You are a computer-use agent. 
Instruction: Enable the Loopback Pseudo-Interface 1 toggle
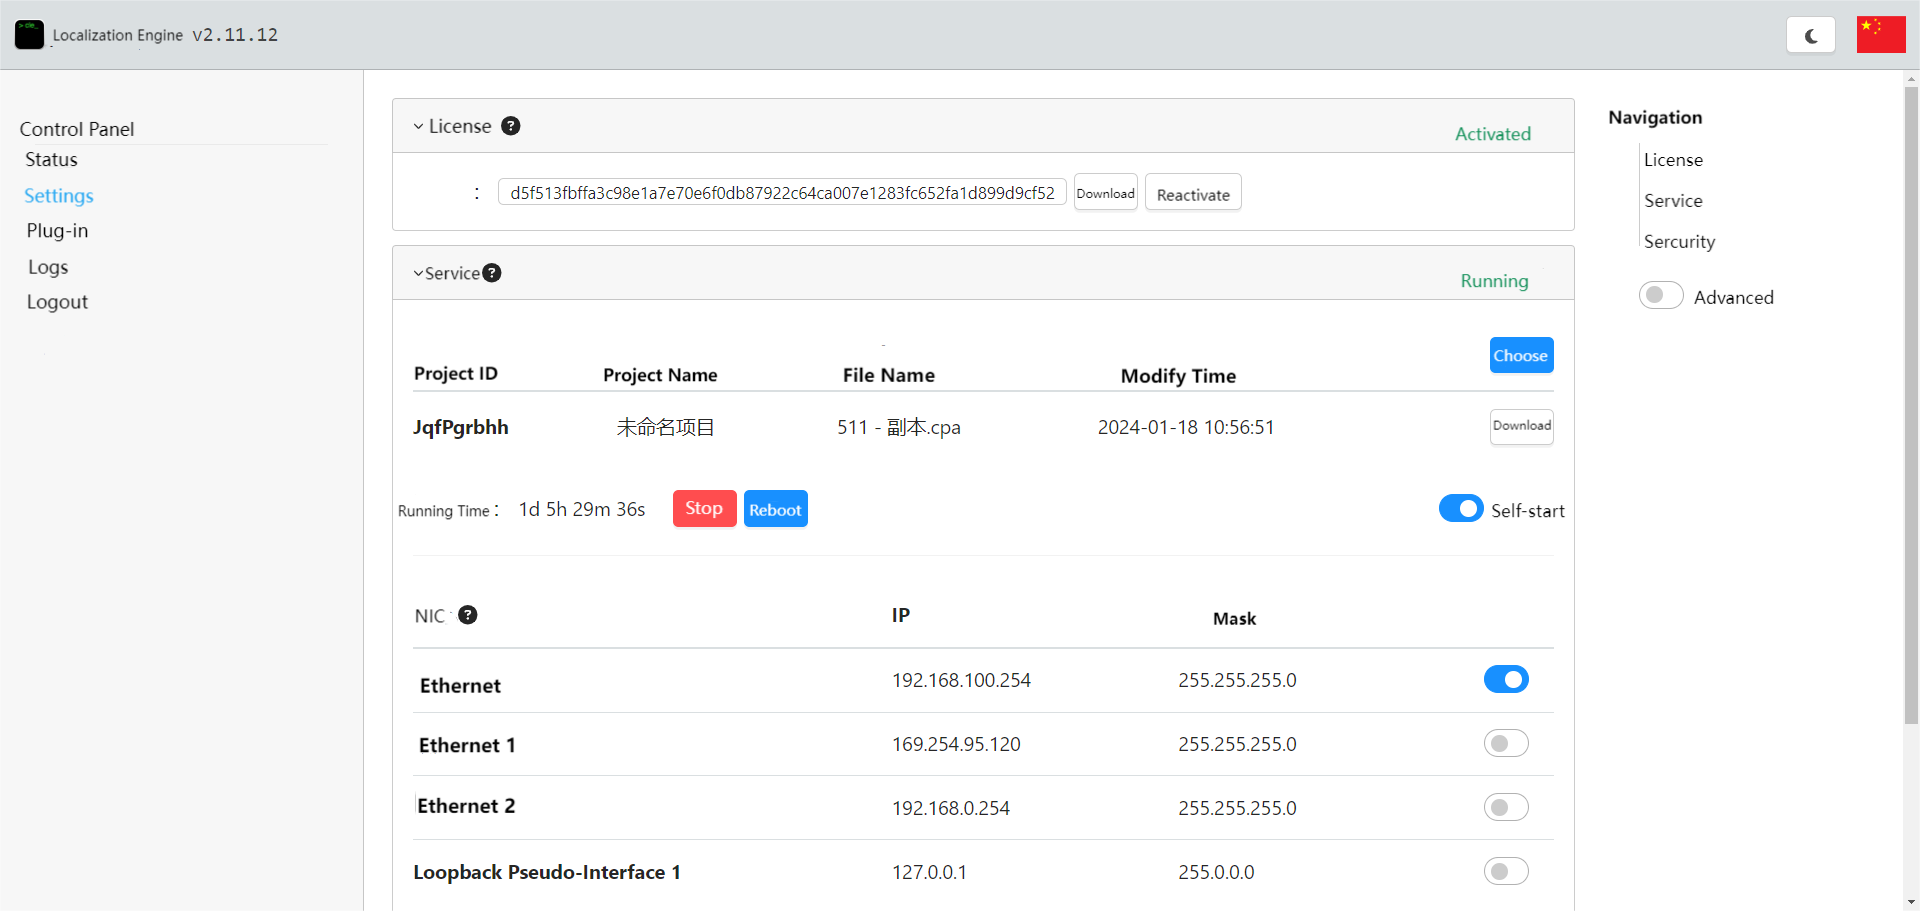pyautogui.click(x=1505, y=872)
